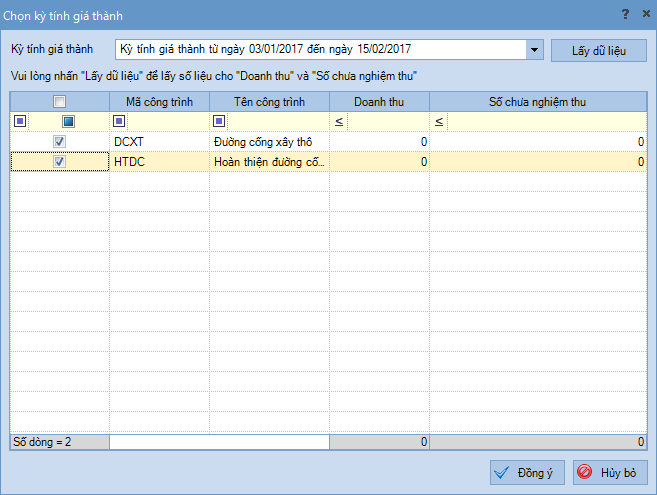This screenshot has height=495, width=657.
Task: Click the Lấy dữ liệu button
Action: pos(598,49)
